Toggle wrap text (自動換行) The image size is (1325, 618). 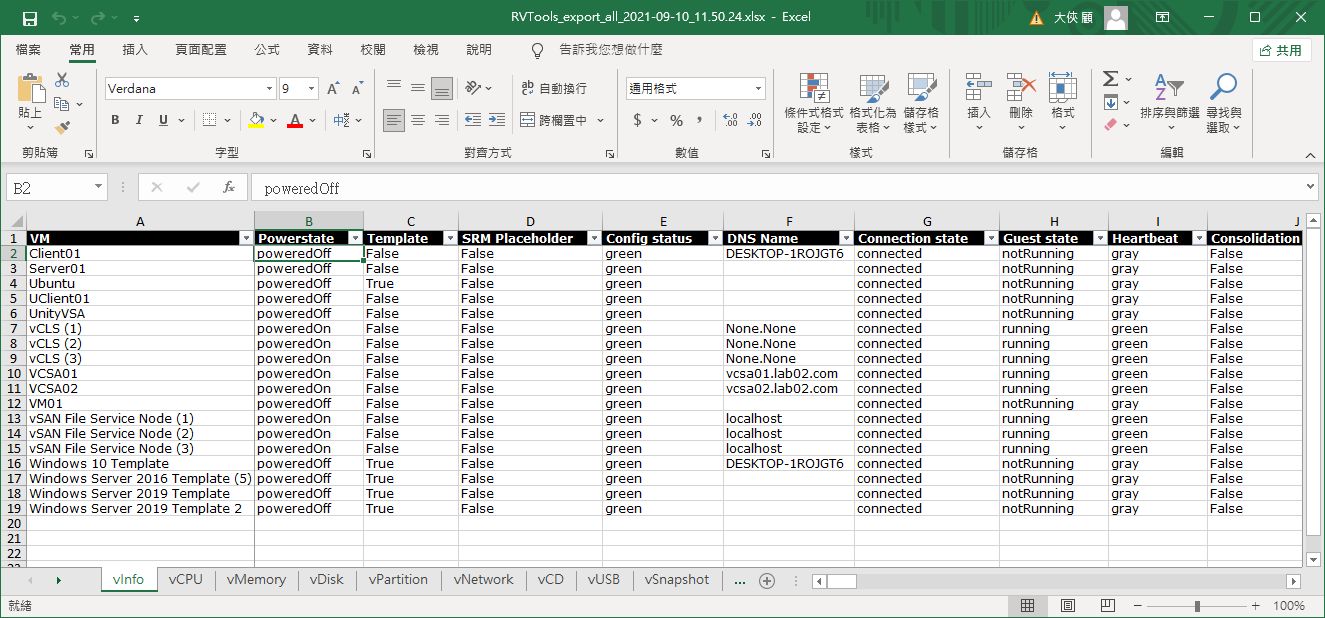[553, 88]
